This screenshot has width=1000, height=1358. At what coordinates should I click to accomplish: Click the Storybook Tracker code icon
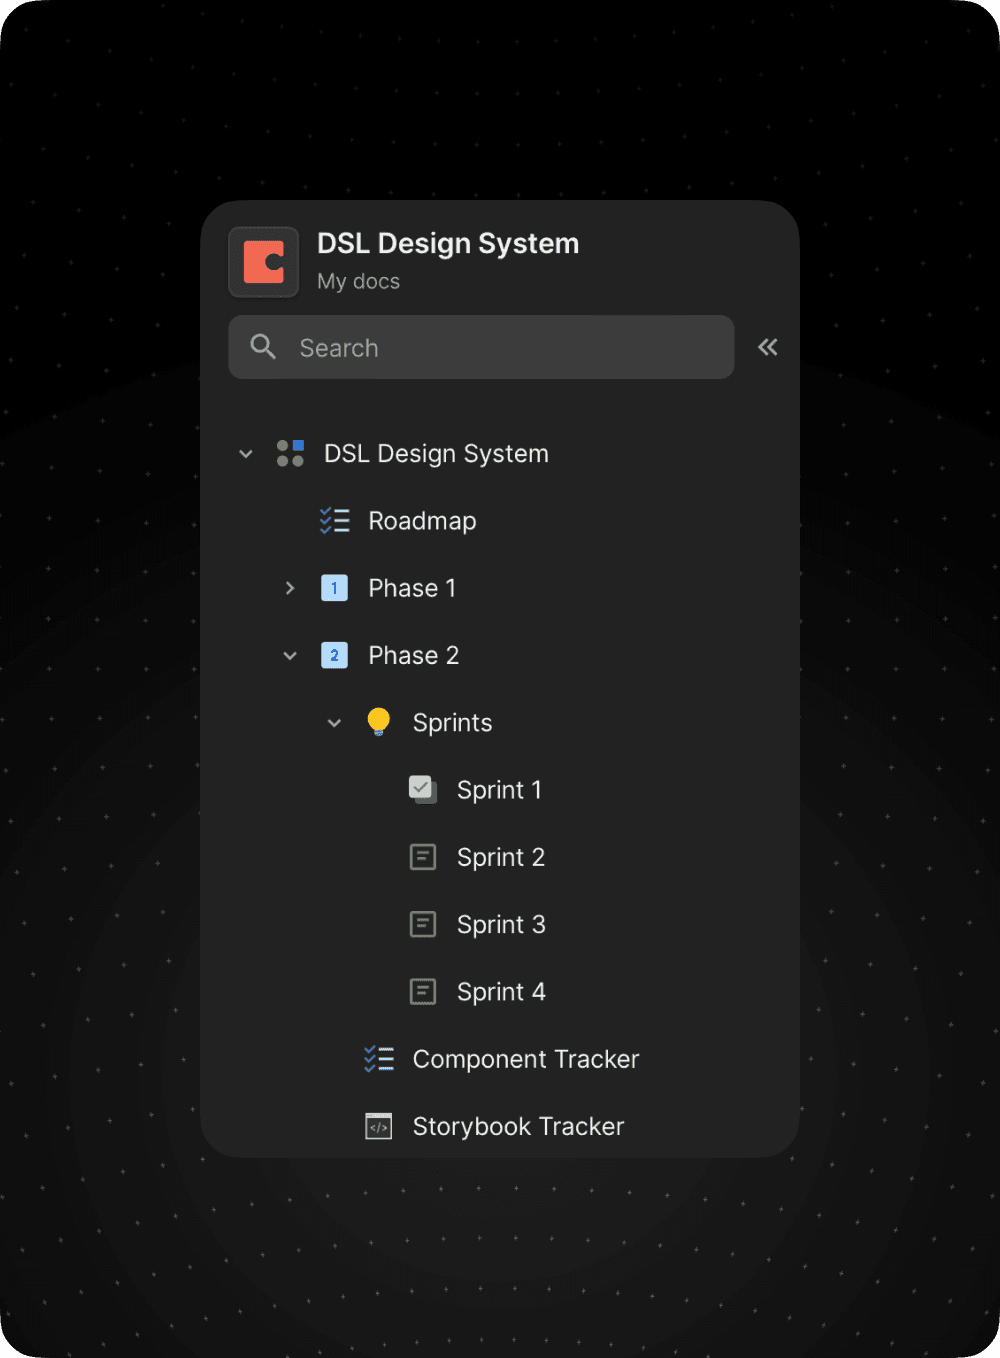tap(378, 1126)
